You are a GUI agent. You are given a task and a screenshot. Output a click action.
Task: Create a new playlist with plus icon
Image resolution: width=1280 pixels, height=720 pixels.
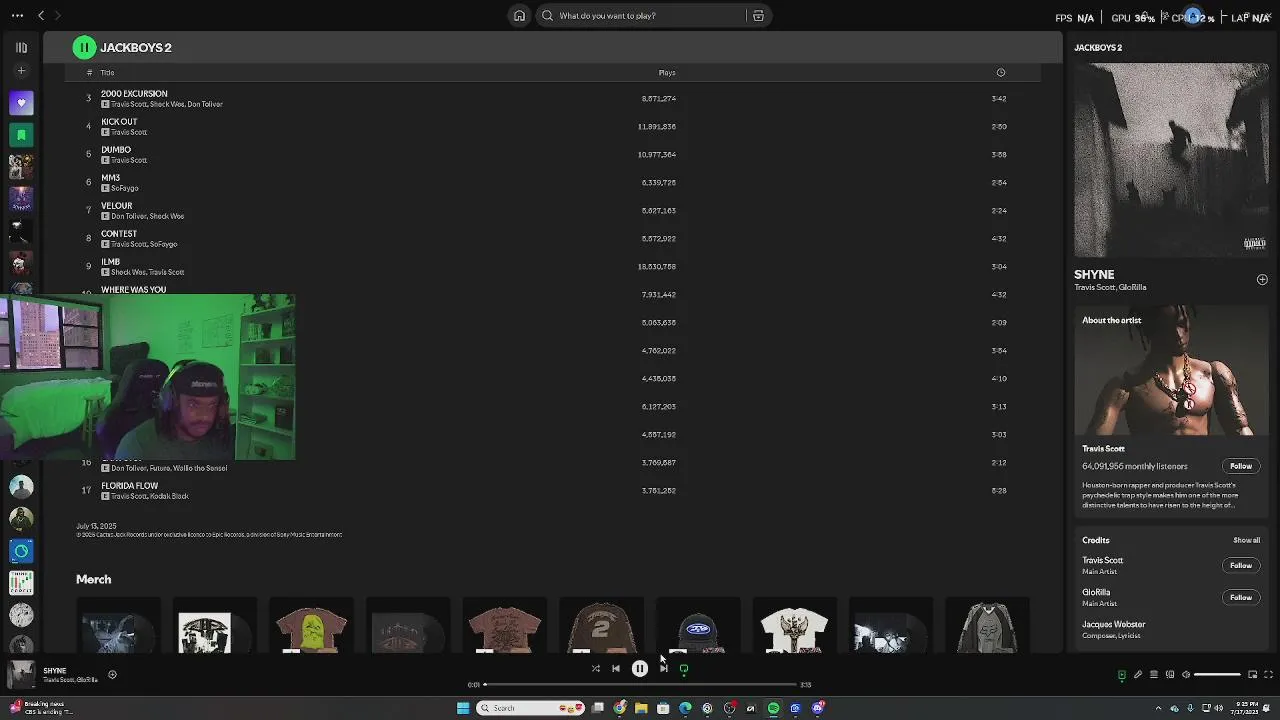click(21, 71)
